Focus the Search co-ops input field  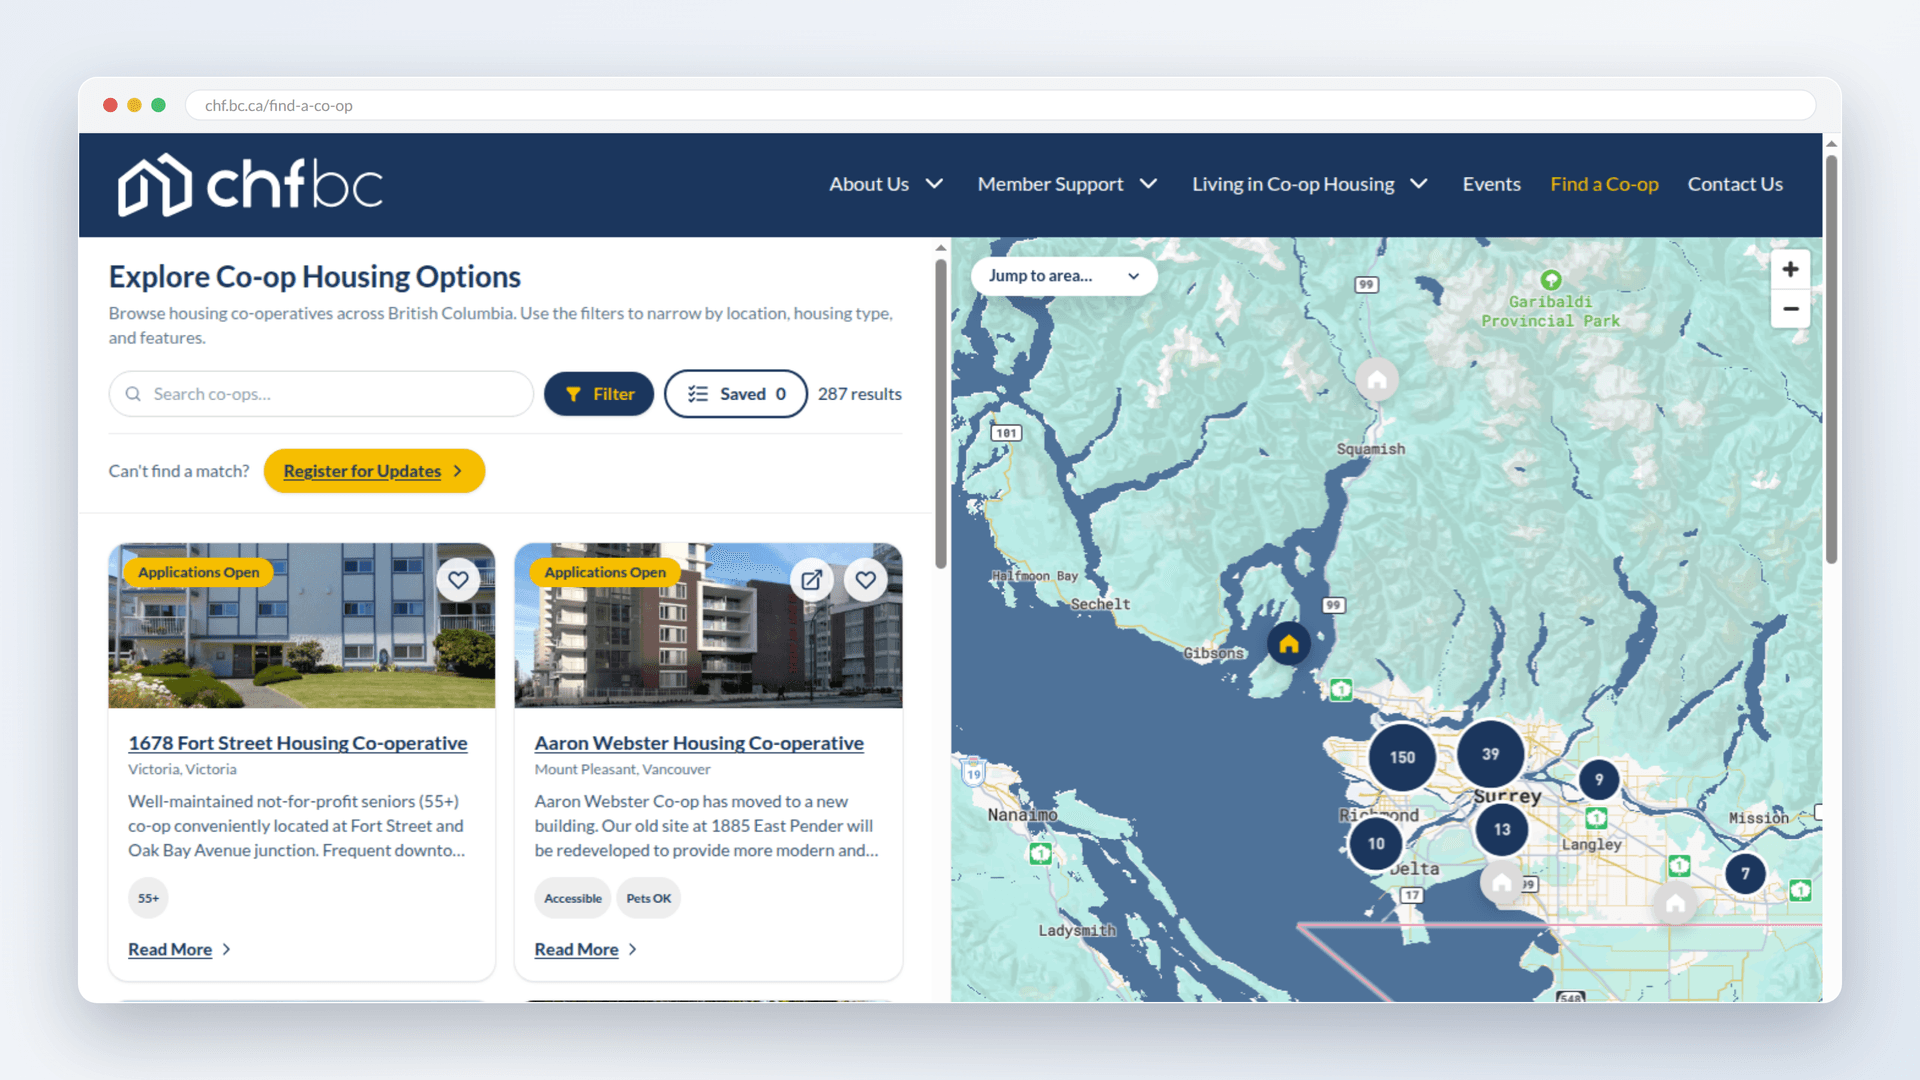(x=321, y=394)
